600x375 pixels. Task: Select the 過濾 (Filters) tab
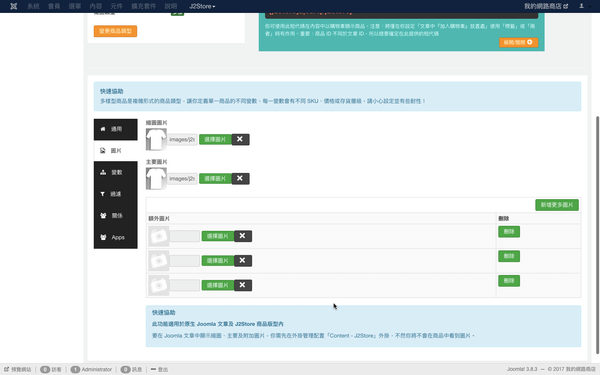(116, 194)
